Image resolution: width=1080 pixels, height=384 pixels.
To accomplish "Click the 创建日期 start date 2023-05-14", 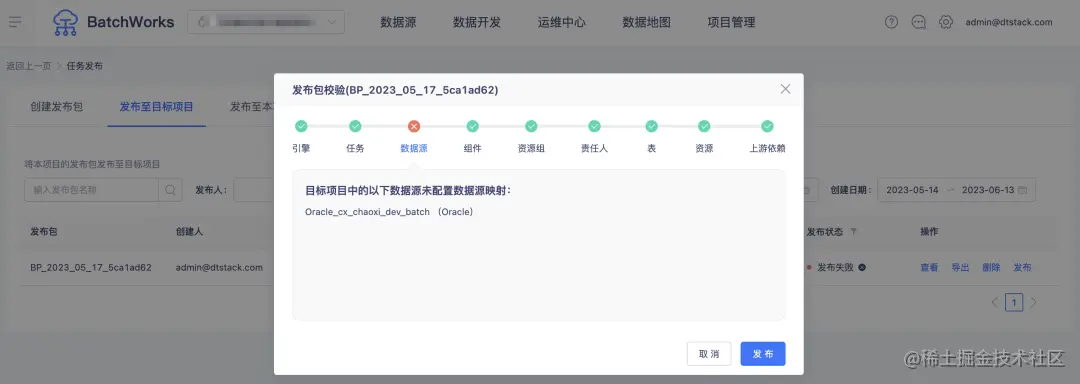I will pyautogui.click(x=912, y=190).
